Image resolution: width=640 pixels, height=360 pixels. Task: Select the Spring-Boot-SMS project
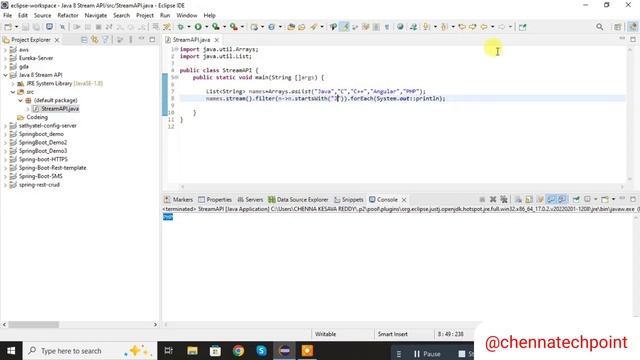click(40, 176)
